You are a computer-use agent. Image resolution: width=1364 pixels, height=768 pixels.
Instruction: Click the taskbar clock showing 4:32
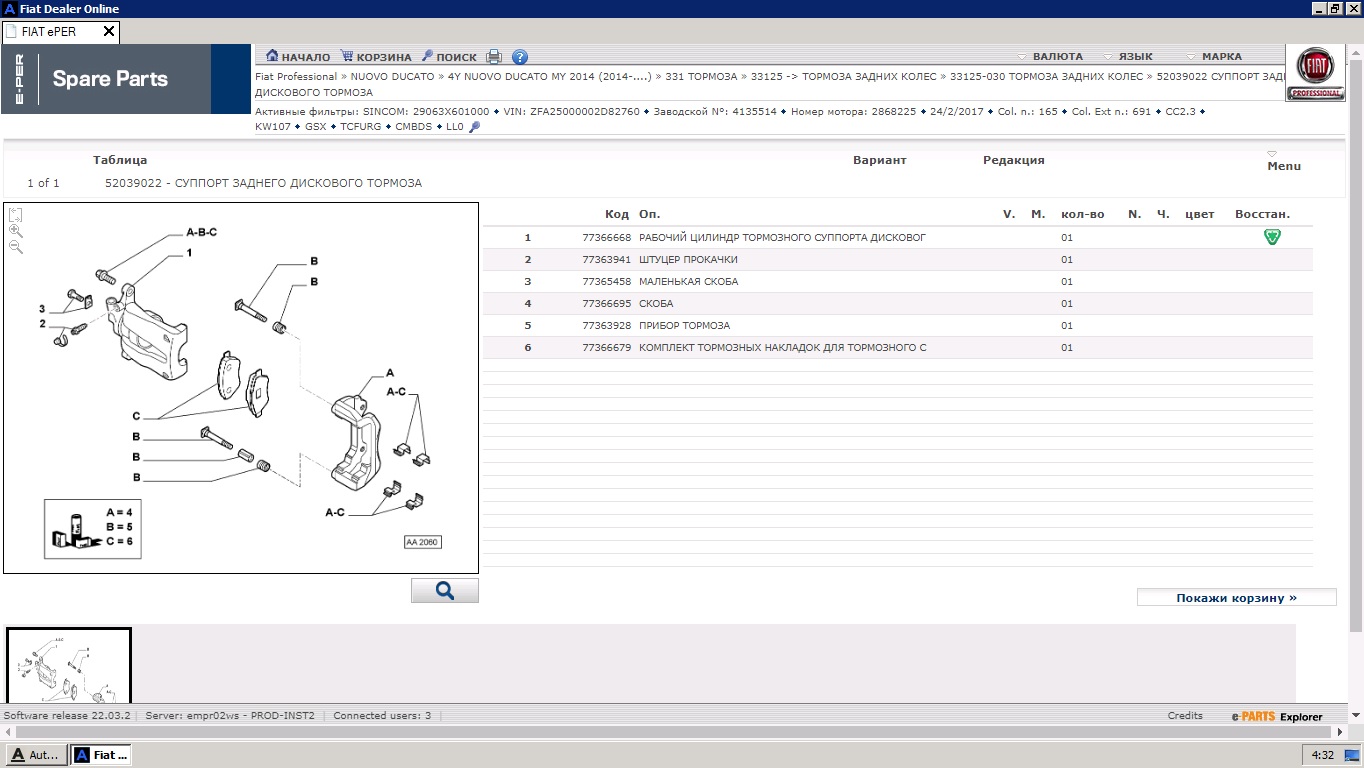pos(1322,755)
